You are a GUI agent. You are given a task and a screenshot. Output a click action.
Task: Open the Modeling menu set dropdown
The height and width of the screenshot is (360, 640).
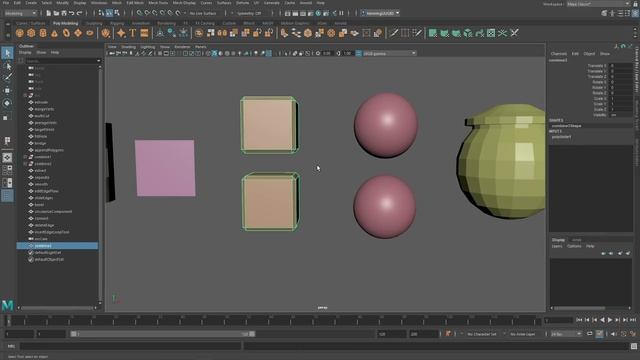click(x=20, y=13)
